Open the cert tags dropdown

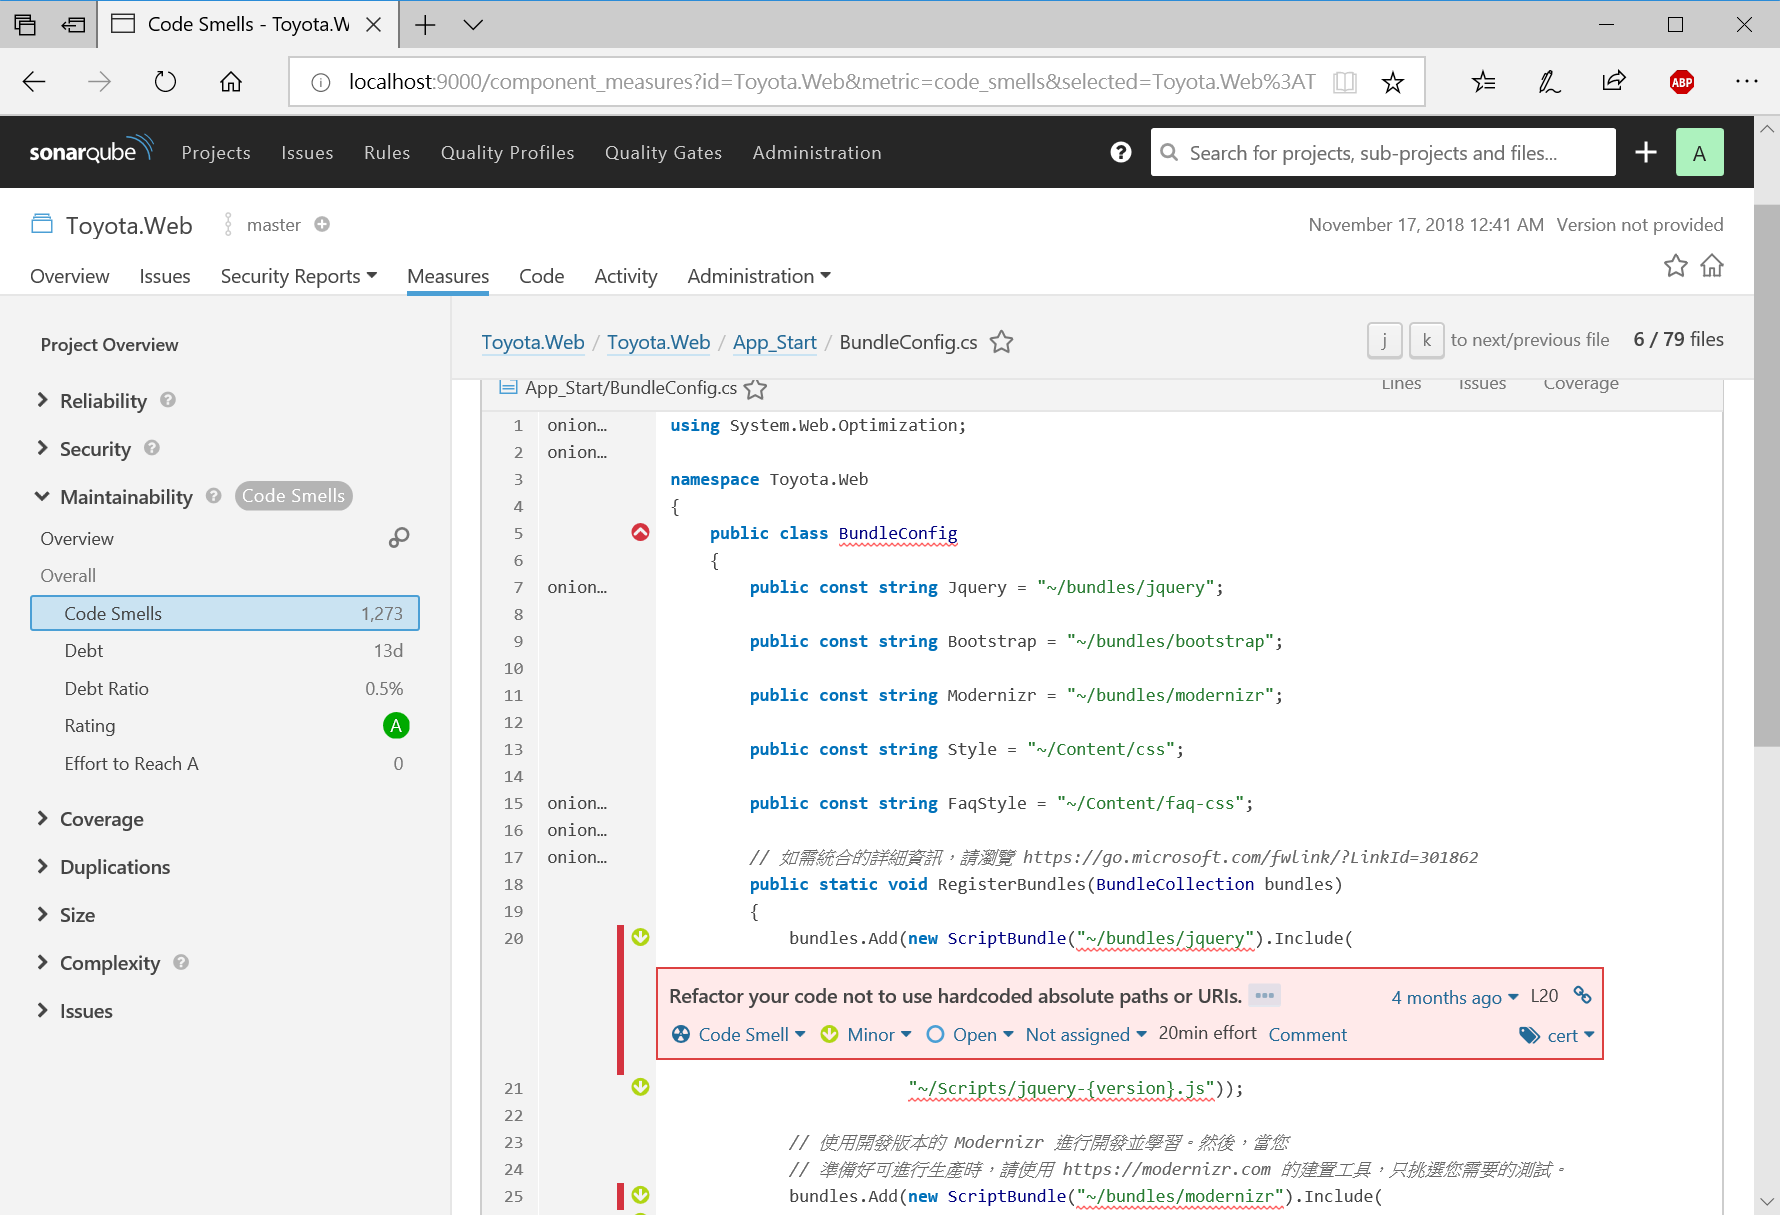(x=1557, y=1035)
